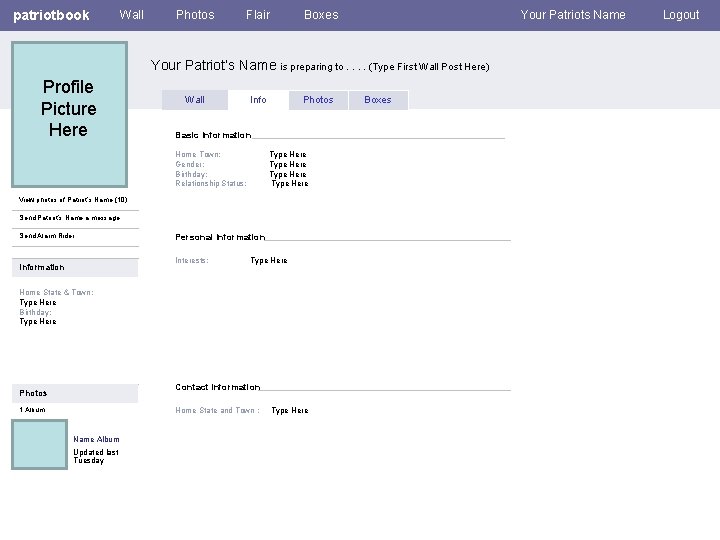Click Type Here next to Home State and Town
Viewport: 720px width, 540px height.
290,411
